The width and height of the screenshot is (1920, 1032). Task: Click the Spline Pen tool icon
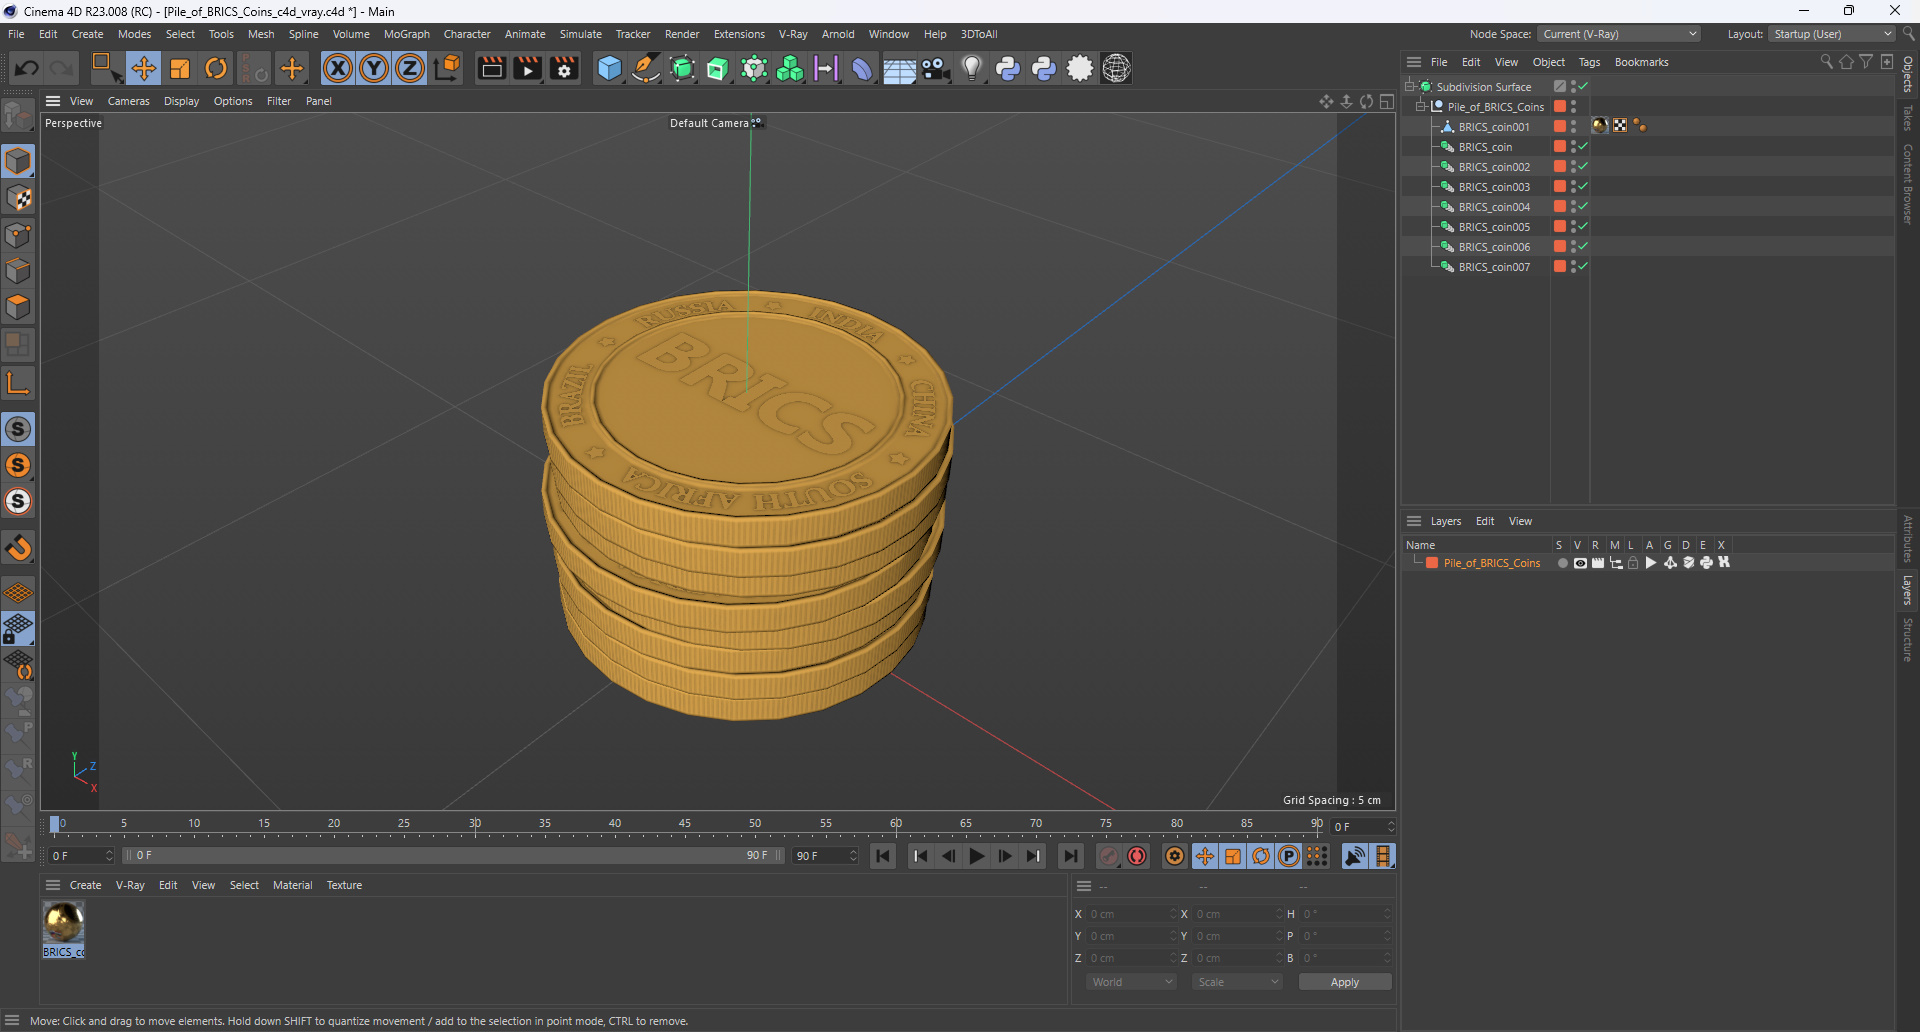click(x=646, y=68)
